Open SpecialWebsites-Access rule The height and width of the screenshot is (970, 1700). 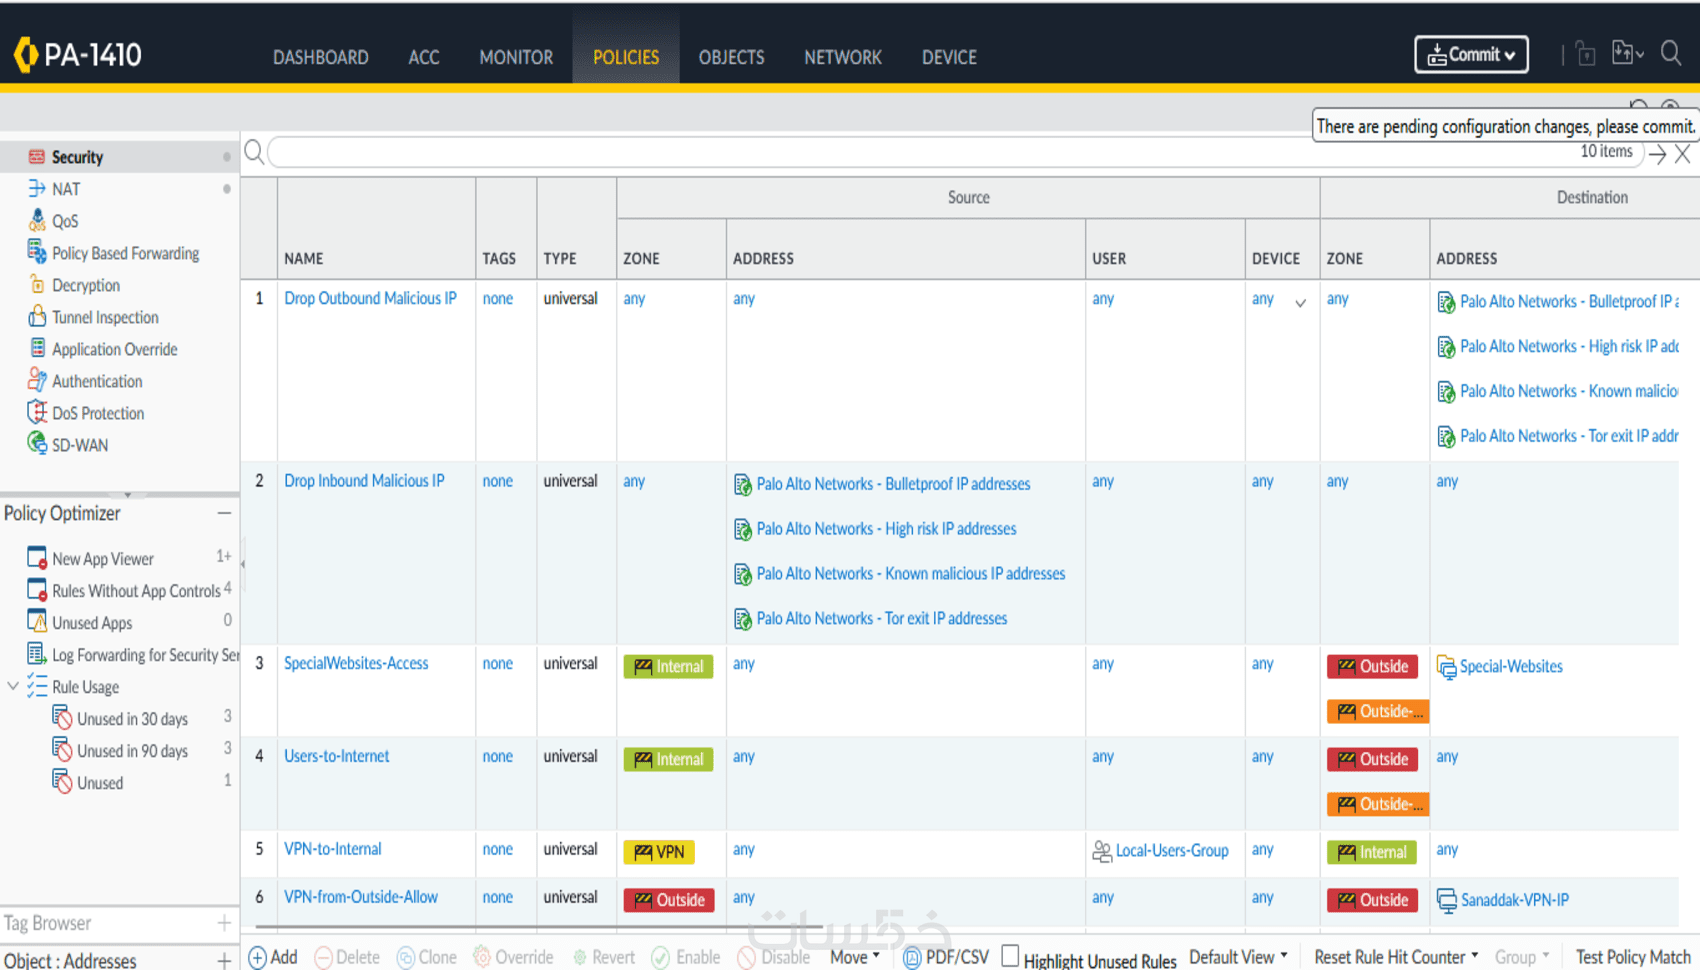(x=356, y=663)
